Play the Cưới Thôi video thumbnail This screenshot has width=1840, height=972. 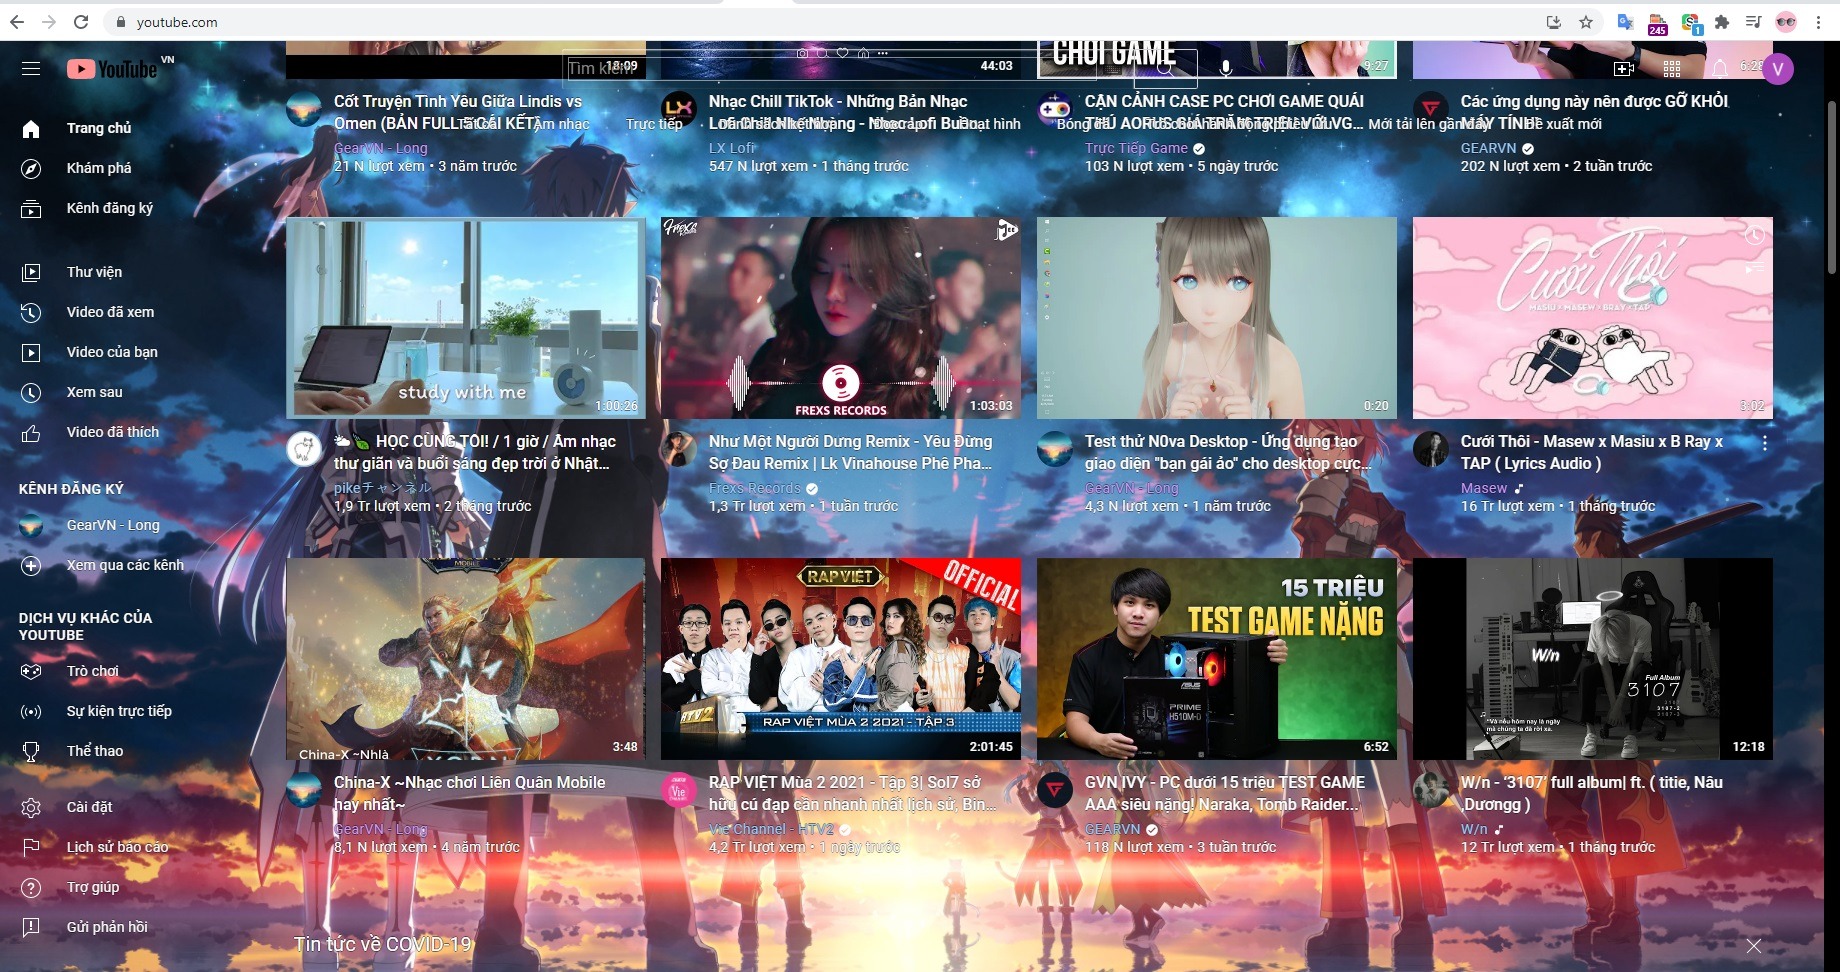click(1593, 318)
